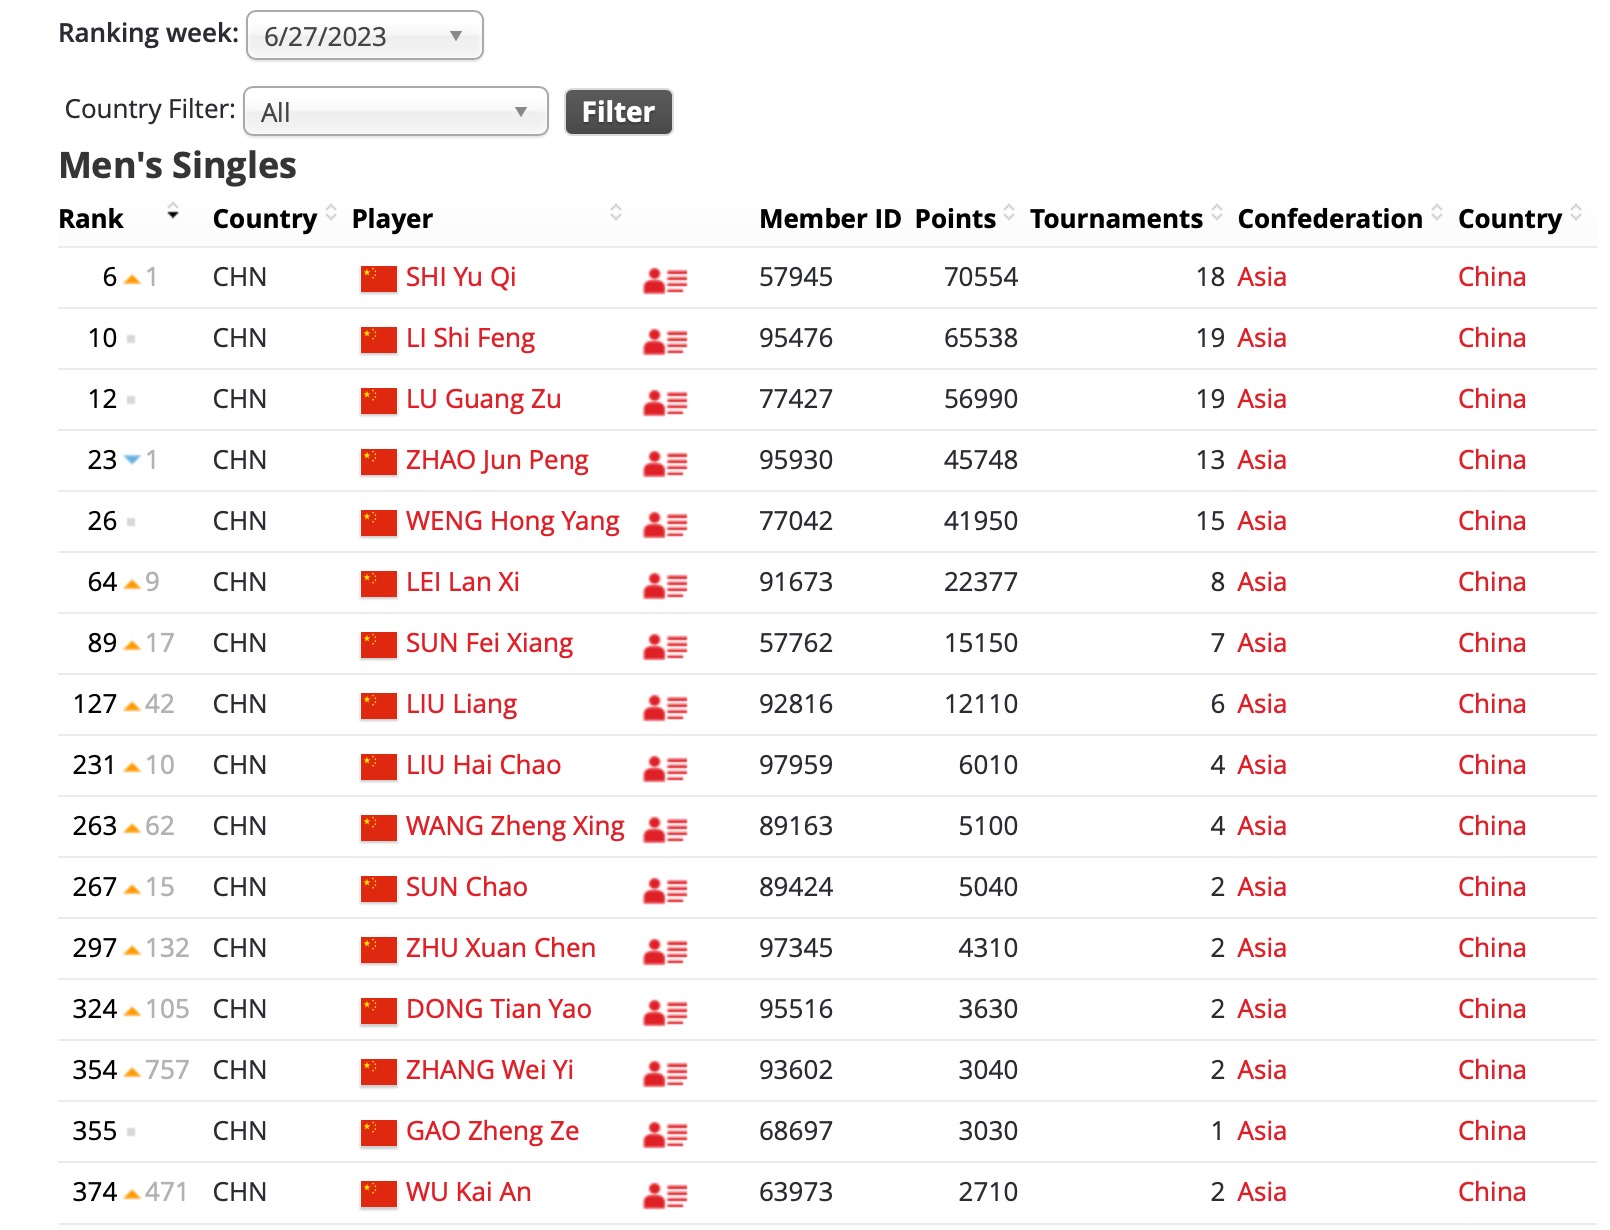Open profile card icon for WANG Zheng Xing
This screenshot has height=1230, width=1610.
(x=665, y=829)
